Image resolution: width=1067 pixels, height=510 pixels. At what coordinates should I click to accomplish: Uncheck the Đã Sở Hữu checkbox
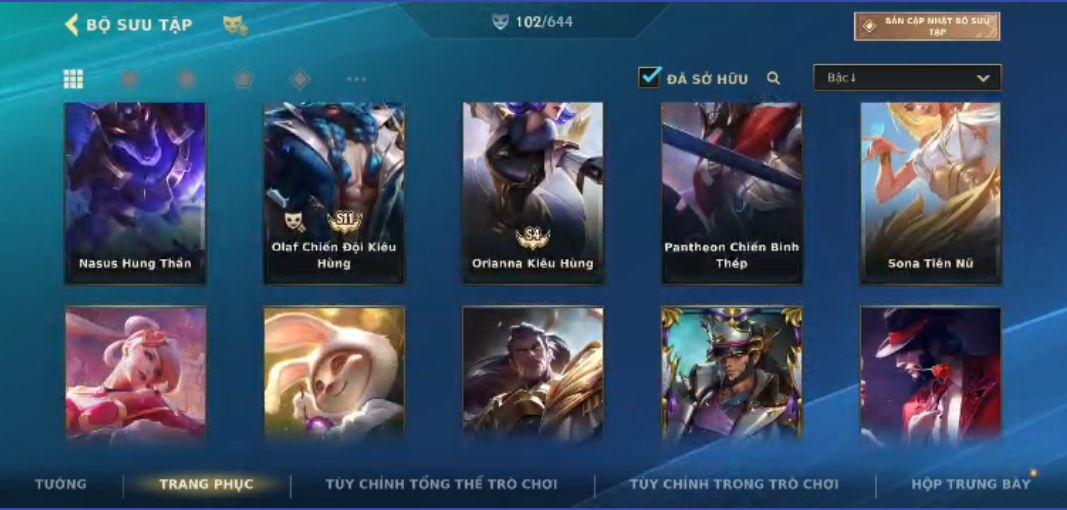(x=650, y=77)
